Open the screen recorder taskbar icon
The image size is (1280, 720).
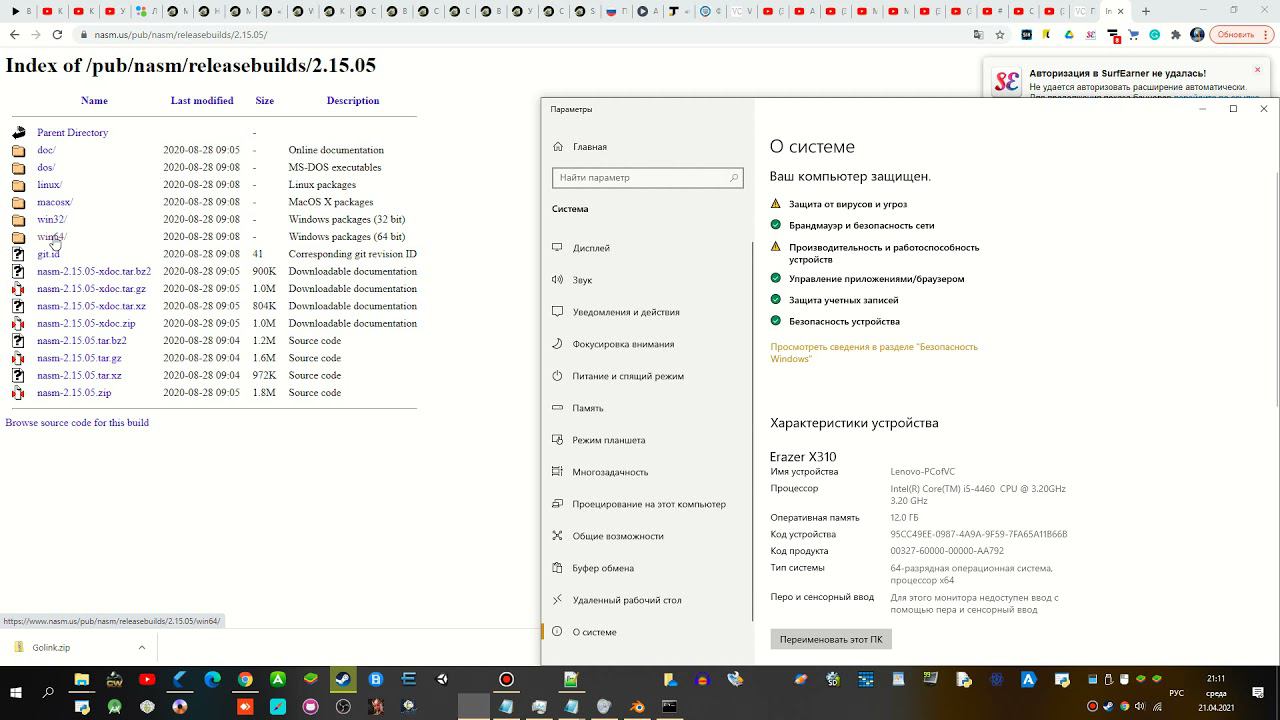(x=507, y=680)
